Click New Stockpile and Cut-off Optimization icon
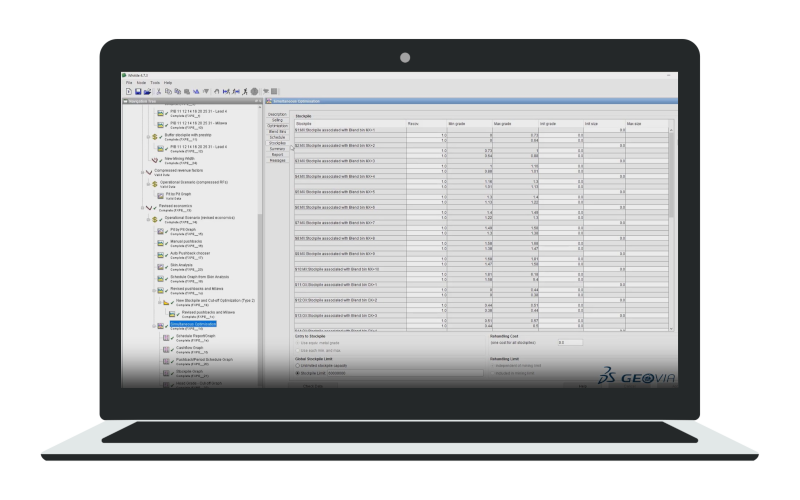The image size is (800, 500). tap(166, 302)
